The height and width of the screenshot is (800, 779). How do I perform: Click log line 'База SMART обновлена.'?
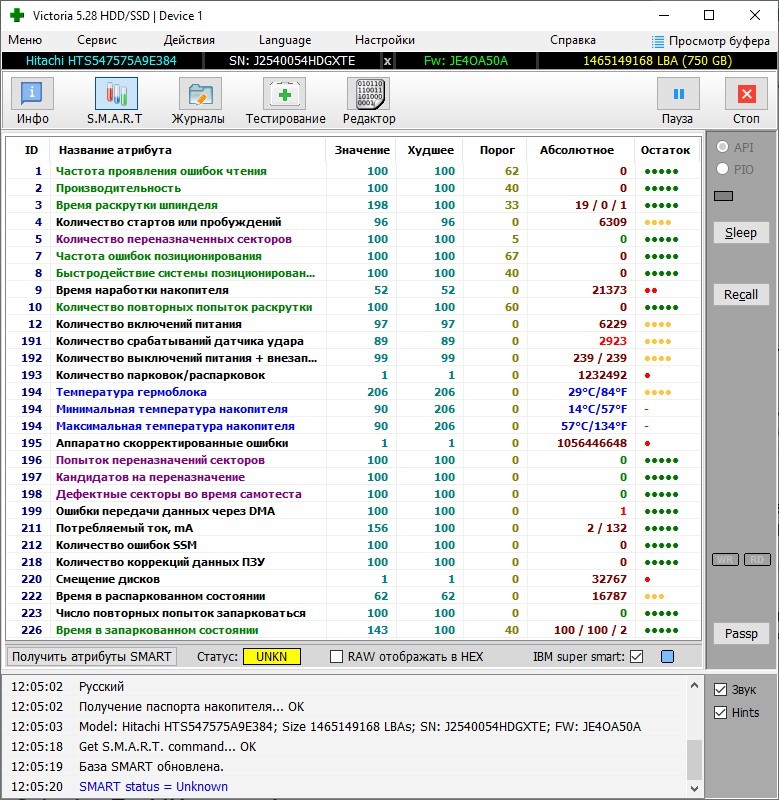151,766
